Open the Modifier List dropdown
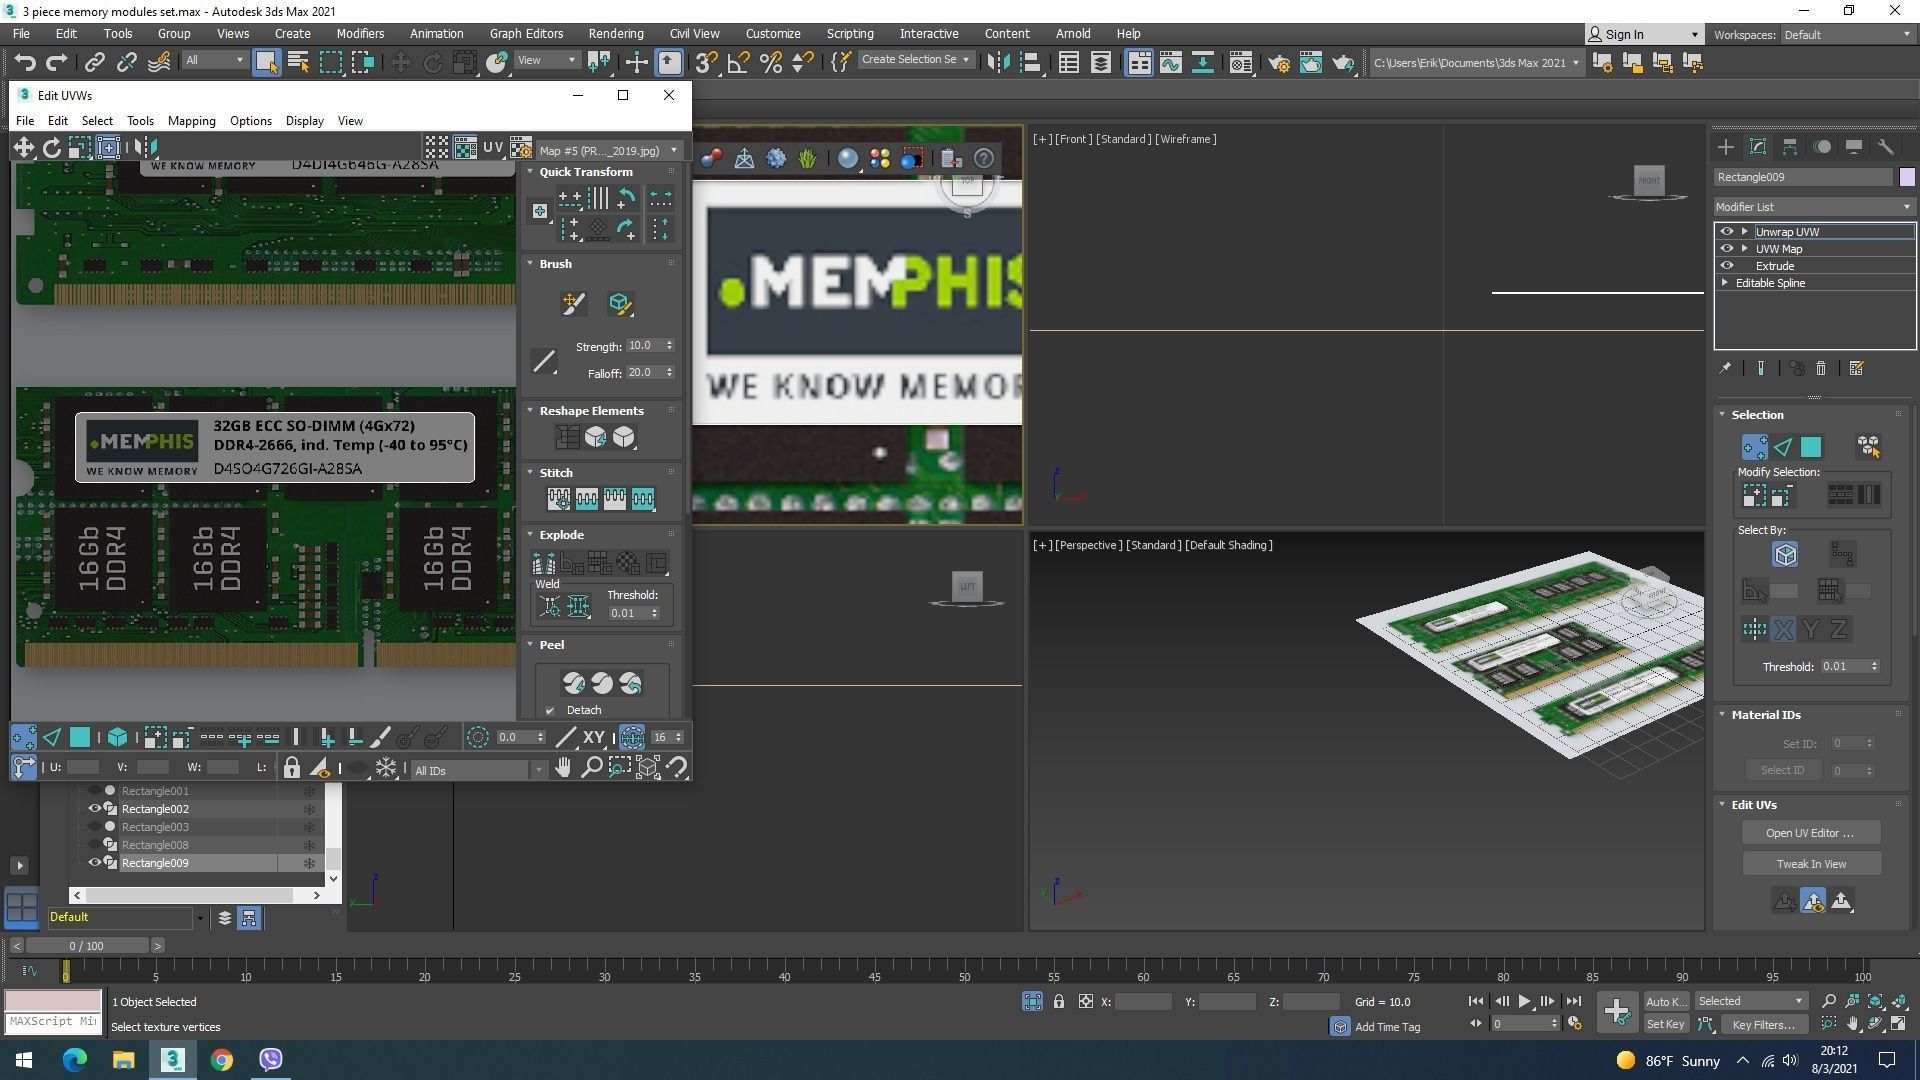The height and width of the screenshot is (1080, 1920). [1814, 207]
